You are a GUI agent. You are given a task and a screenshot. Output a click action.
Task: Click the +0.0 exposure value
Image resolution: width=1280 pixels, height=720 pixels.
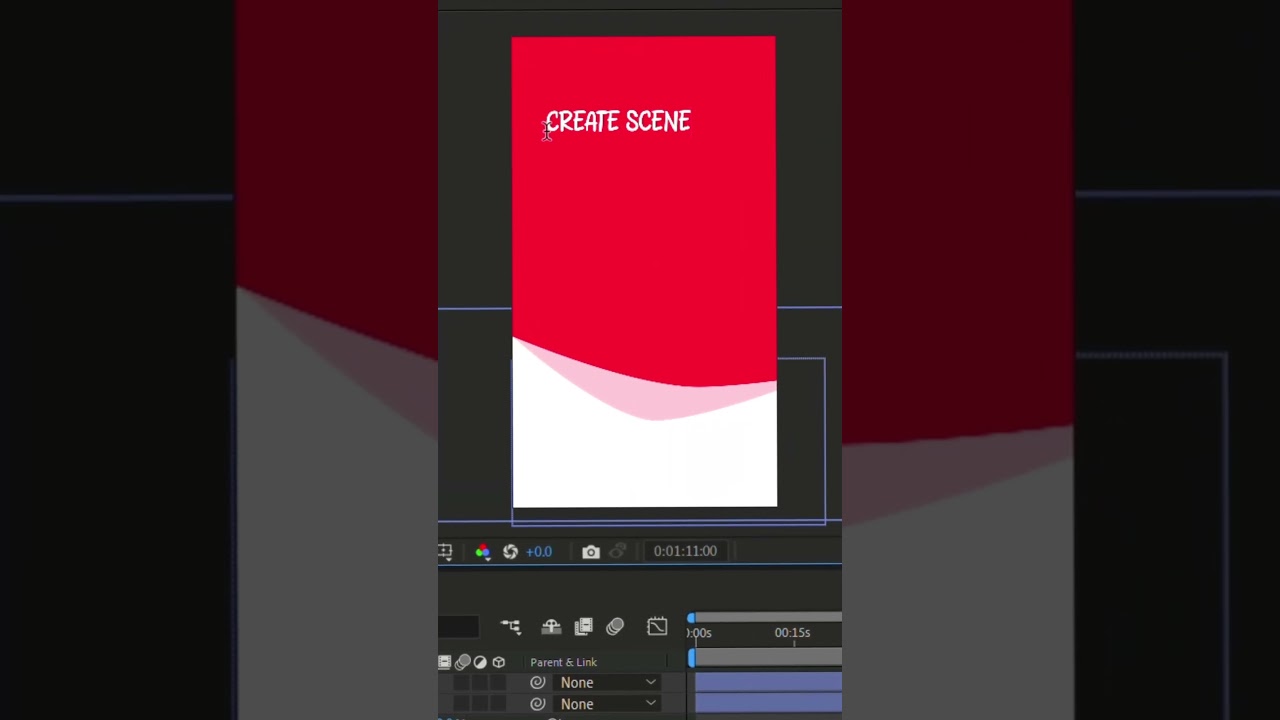point(538,551)
